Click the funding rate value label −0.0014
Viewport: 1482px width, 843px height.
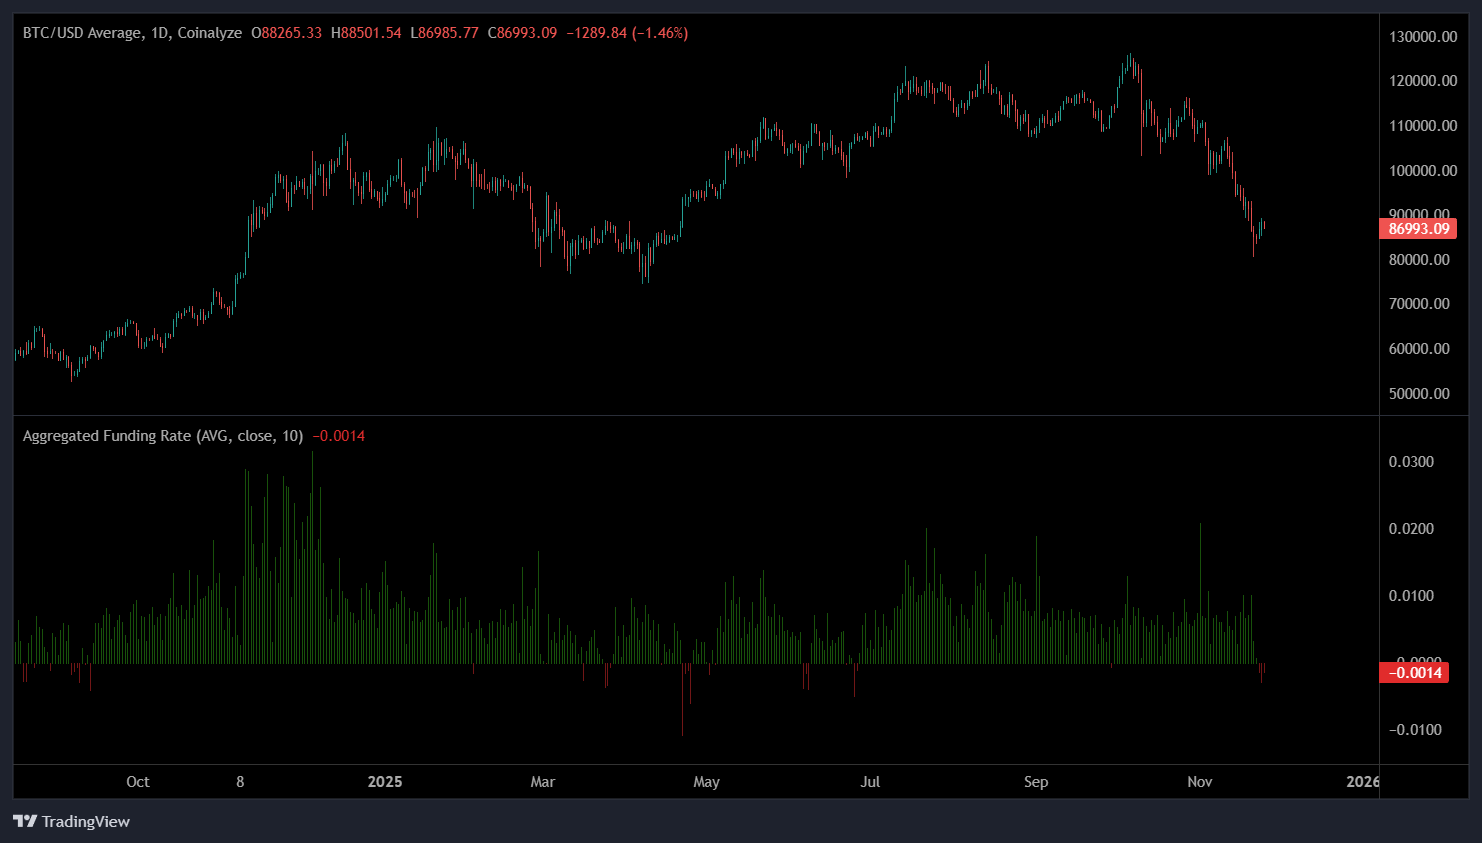(1414, 672)
